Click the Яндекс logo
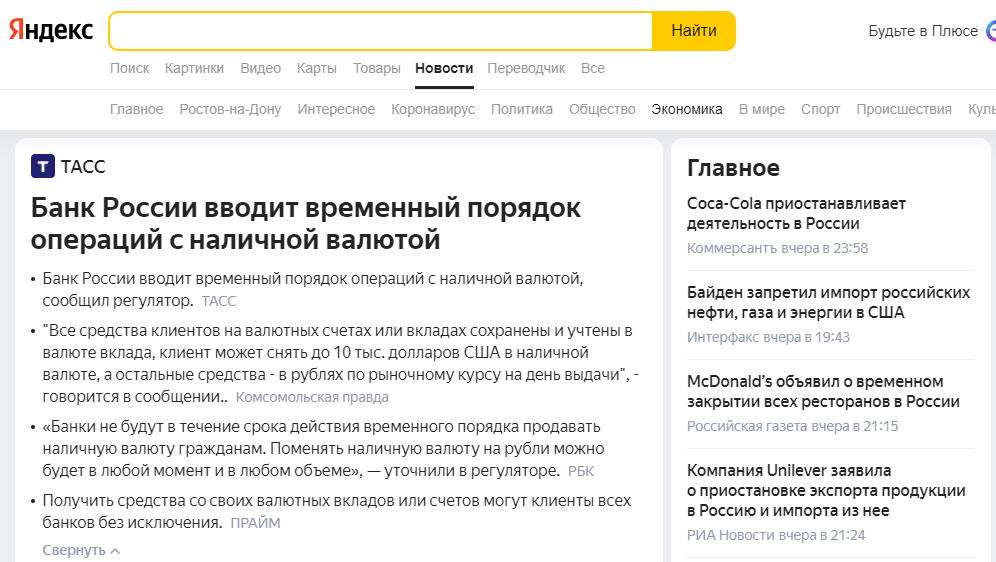This screenshot has height=562, width=996. (x=51, y=30)
